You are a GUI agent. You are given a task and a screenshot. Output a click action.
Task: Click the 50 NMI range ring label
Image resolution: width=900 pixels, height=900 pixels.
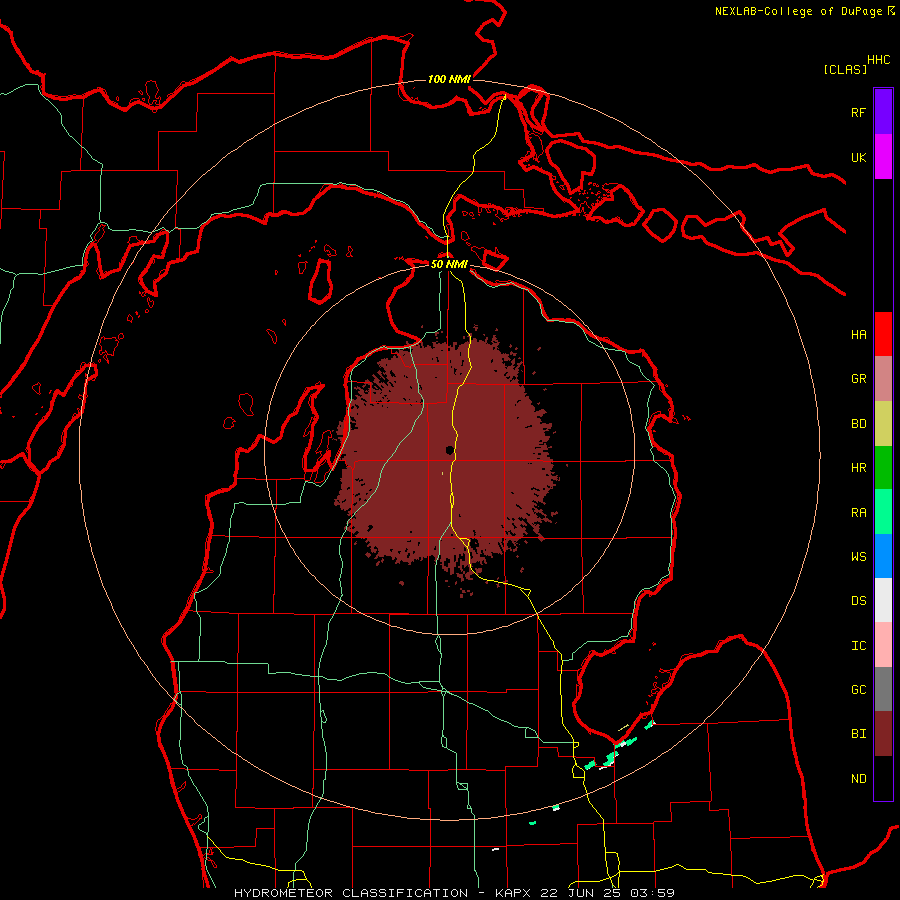click(449, 264)
